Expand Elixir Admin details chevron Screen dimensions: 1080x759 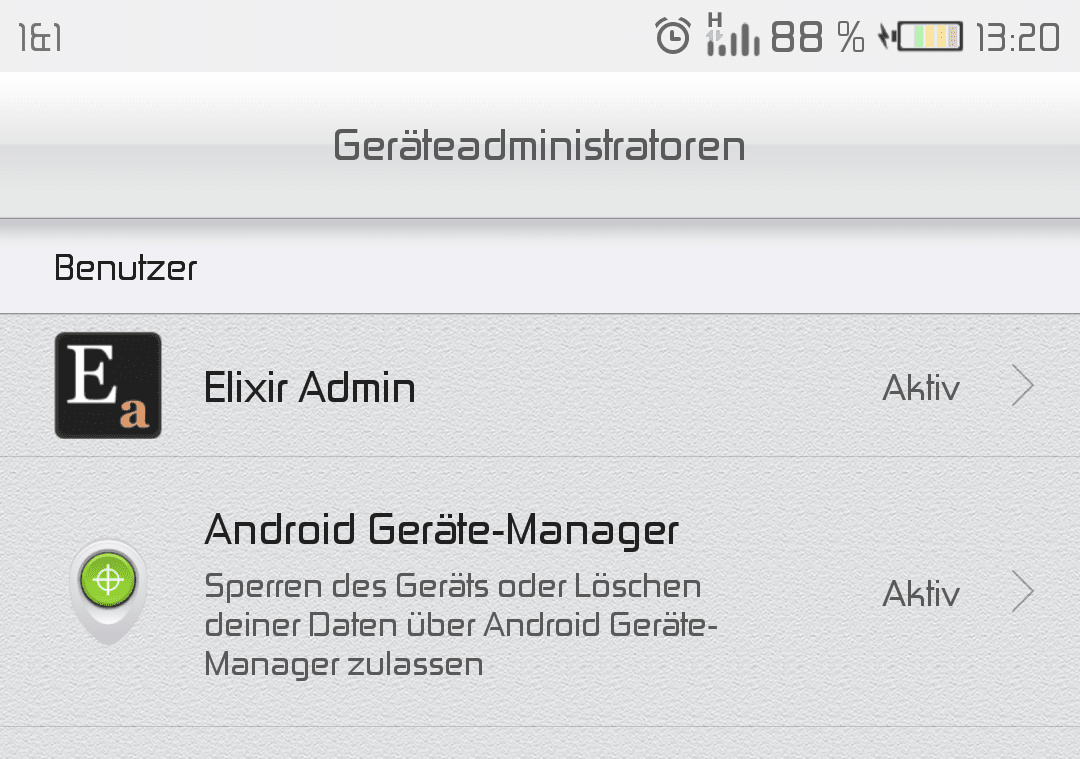coord(1023,385)
